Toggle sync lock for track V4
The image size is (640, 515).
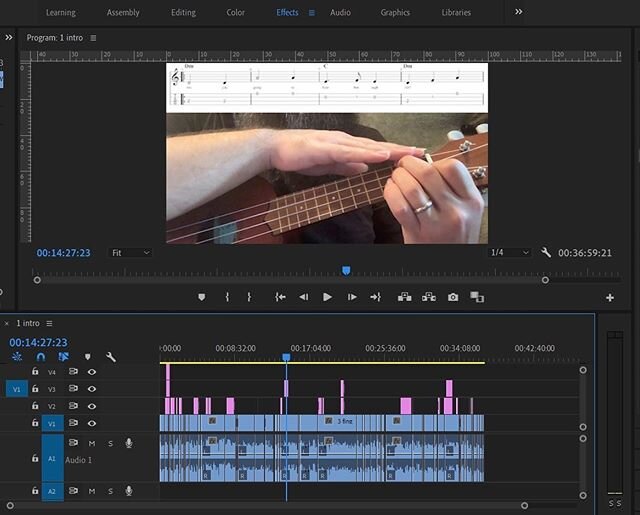[73, 371]
